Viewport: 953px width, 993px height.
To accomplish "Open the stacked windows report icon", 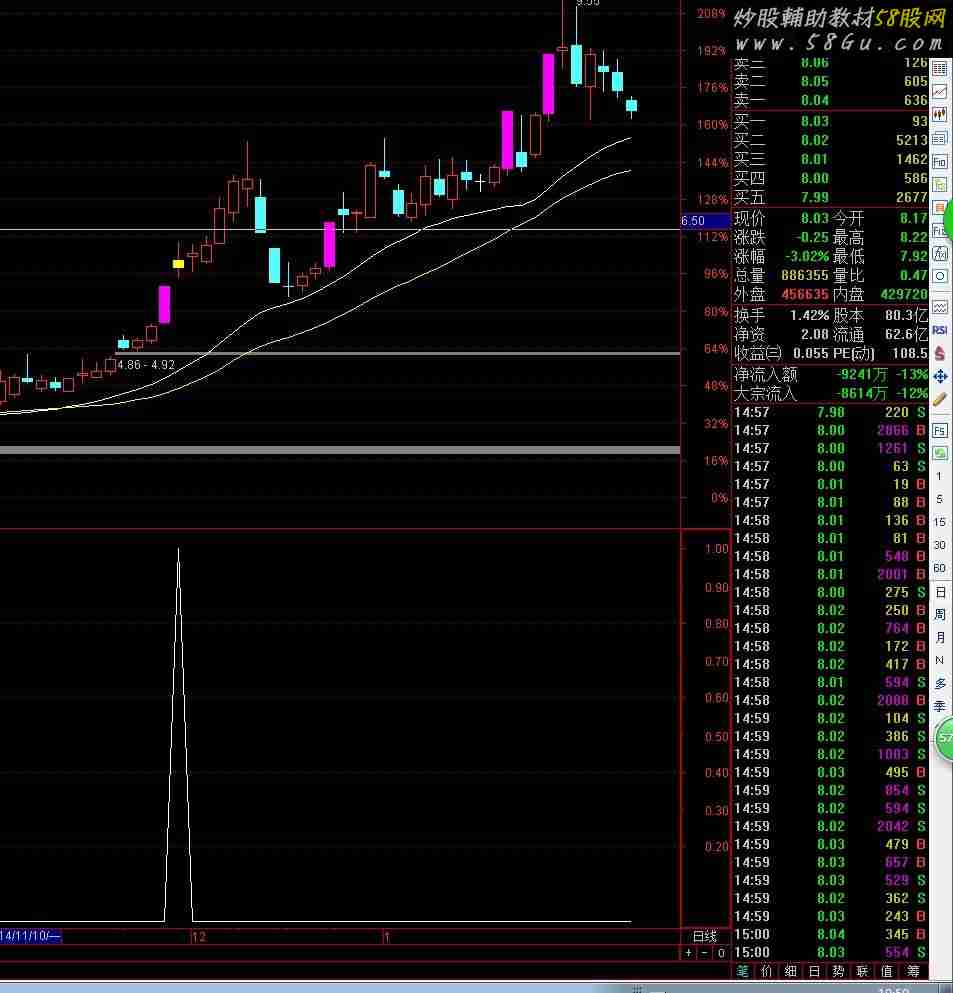I will [940, 139].
